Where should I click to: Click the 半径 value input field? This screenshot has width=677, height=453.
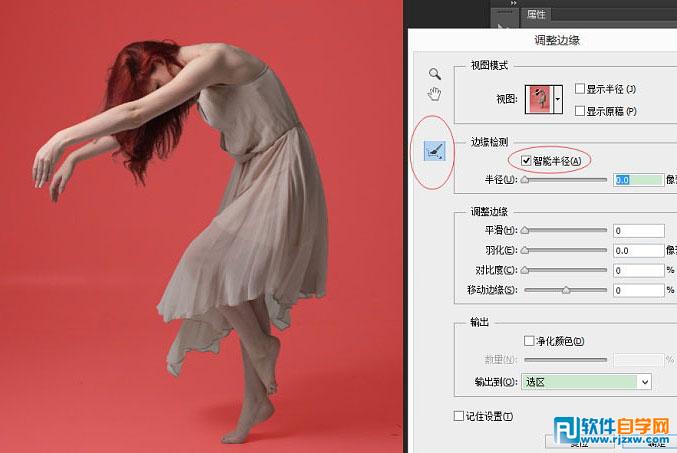click(x=639, y=180)
